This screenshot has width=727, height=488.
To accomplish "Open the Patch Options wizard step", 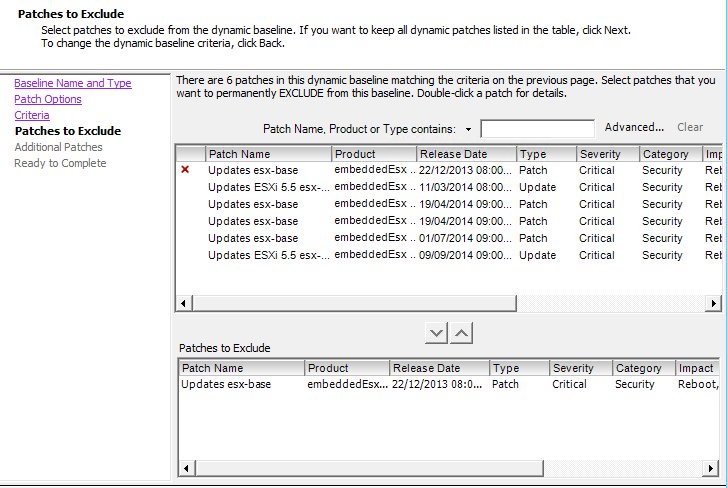I will [x=48, y=99].
